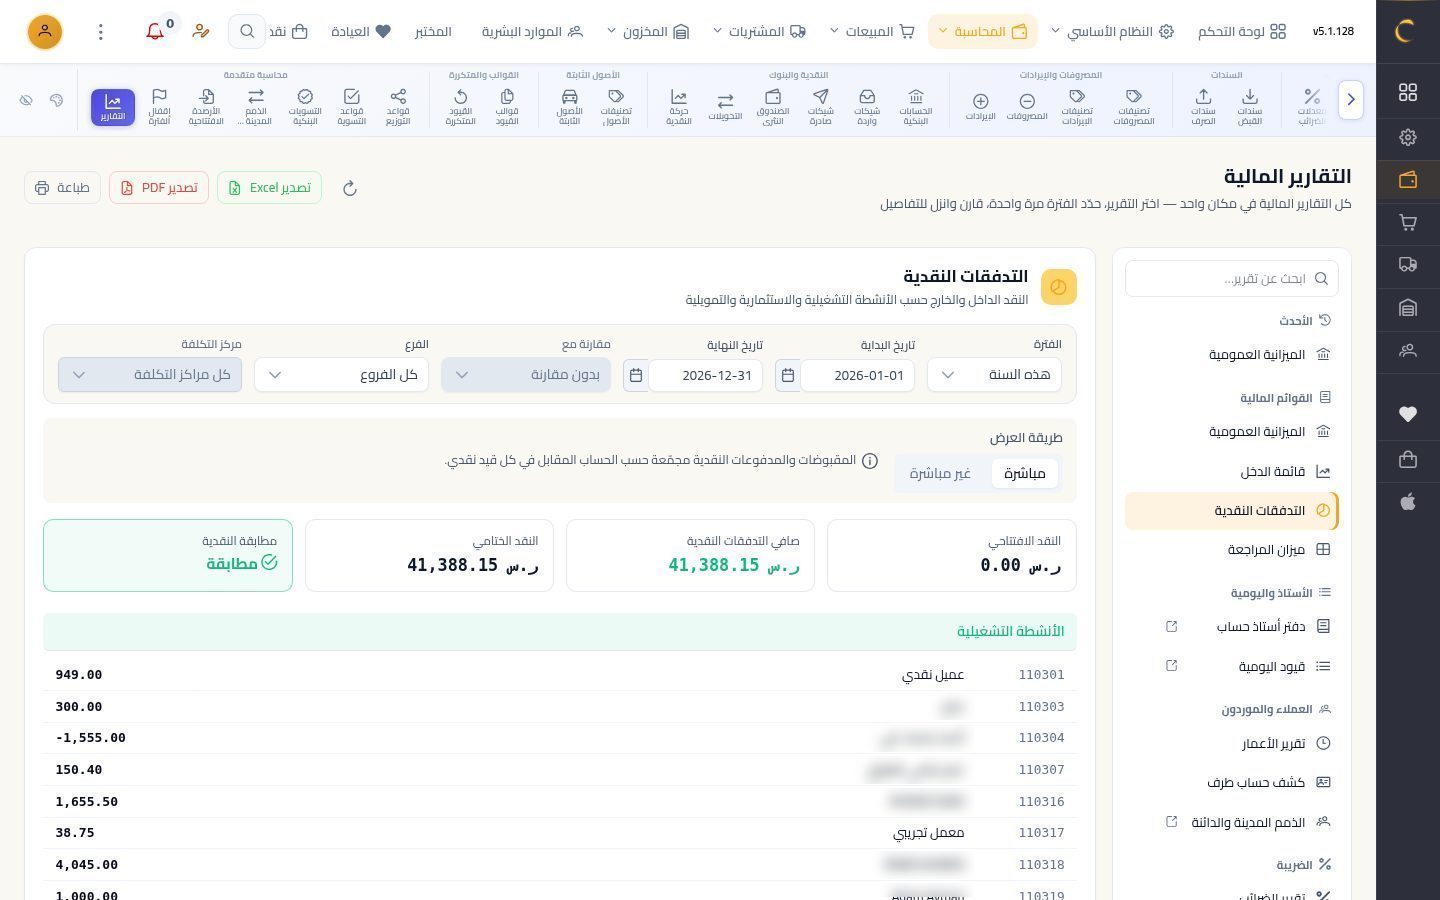The width and height of the screenshot is (1440, 900).
Task: Open the الفترة dropdown (هذه السنة)
Action: point(994,375)
